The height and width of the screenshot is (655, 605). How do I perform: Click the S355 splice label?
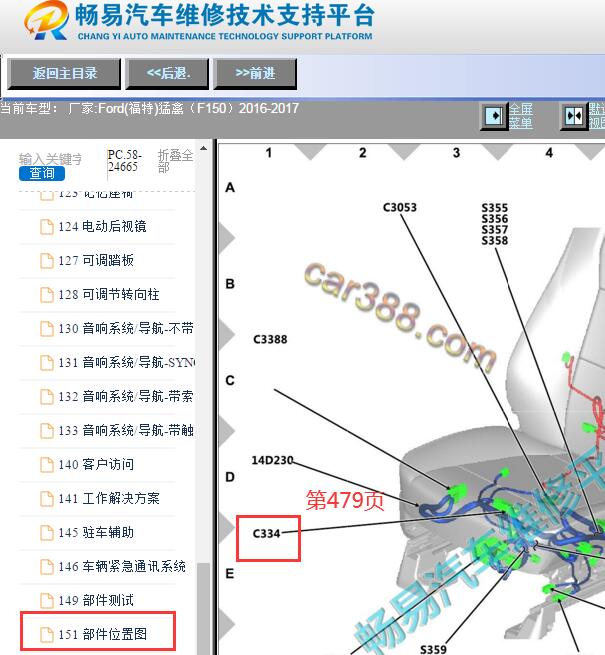point(495,208)
